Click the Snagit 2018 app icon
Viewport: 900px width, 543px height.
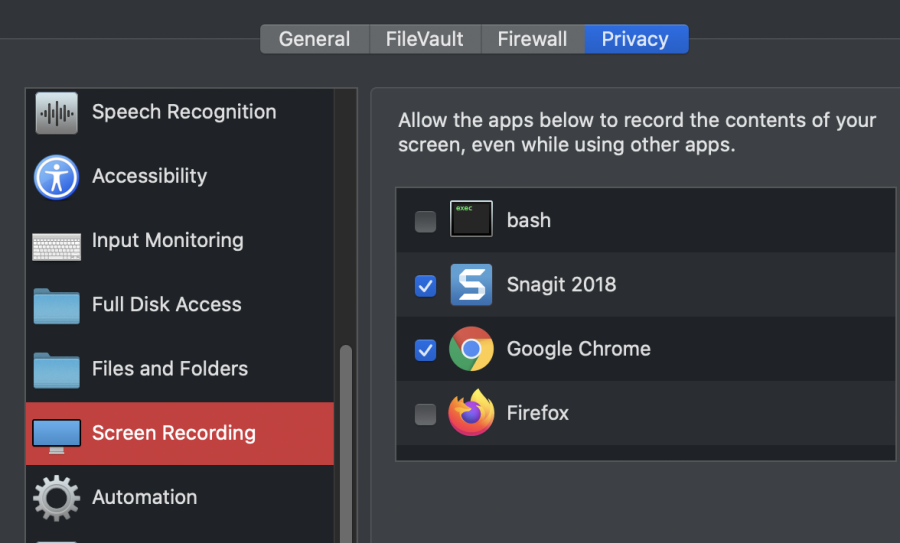pos(471,285)
